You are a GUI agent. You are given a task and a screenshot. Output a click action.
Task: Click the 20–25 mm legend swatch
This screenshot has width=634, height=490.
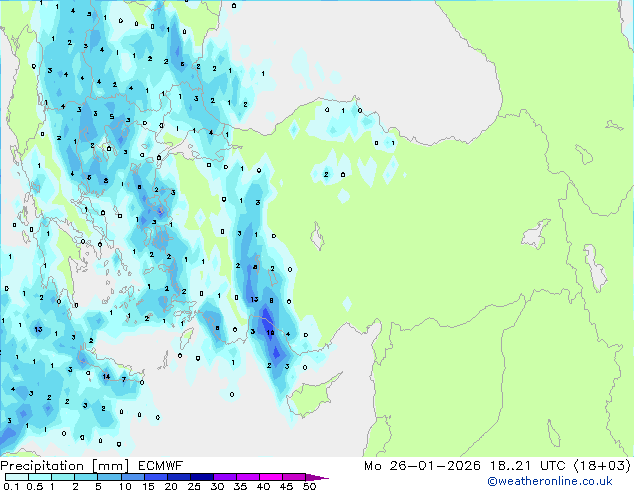click(178, 477)
